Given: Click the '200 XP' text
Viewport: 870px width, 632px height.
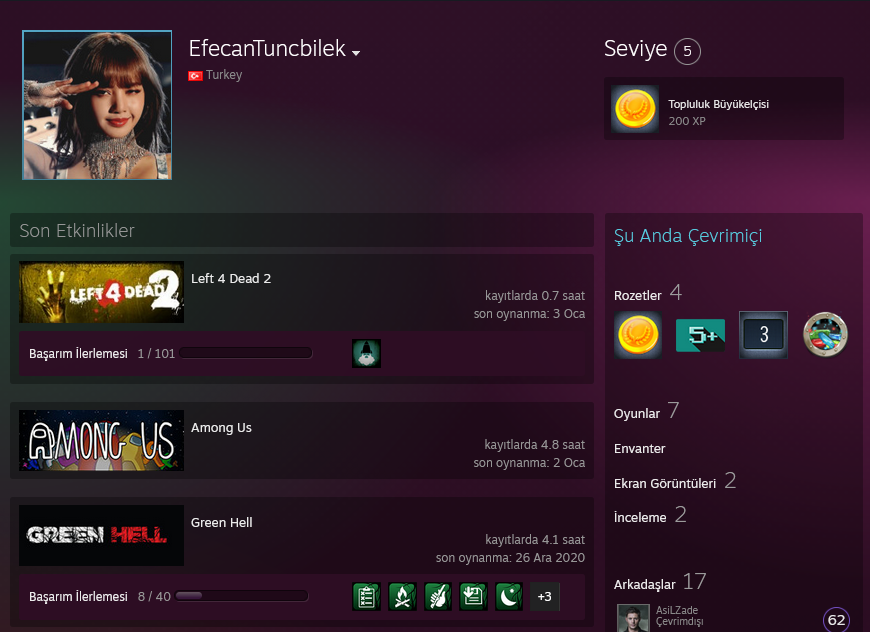Looking at the screenshot, I should coord(687,121).
